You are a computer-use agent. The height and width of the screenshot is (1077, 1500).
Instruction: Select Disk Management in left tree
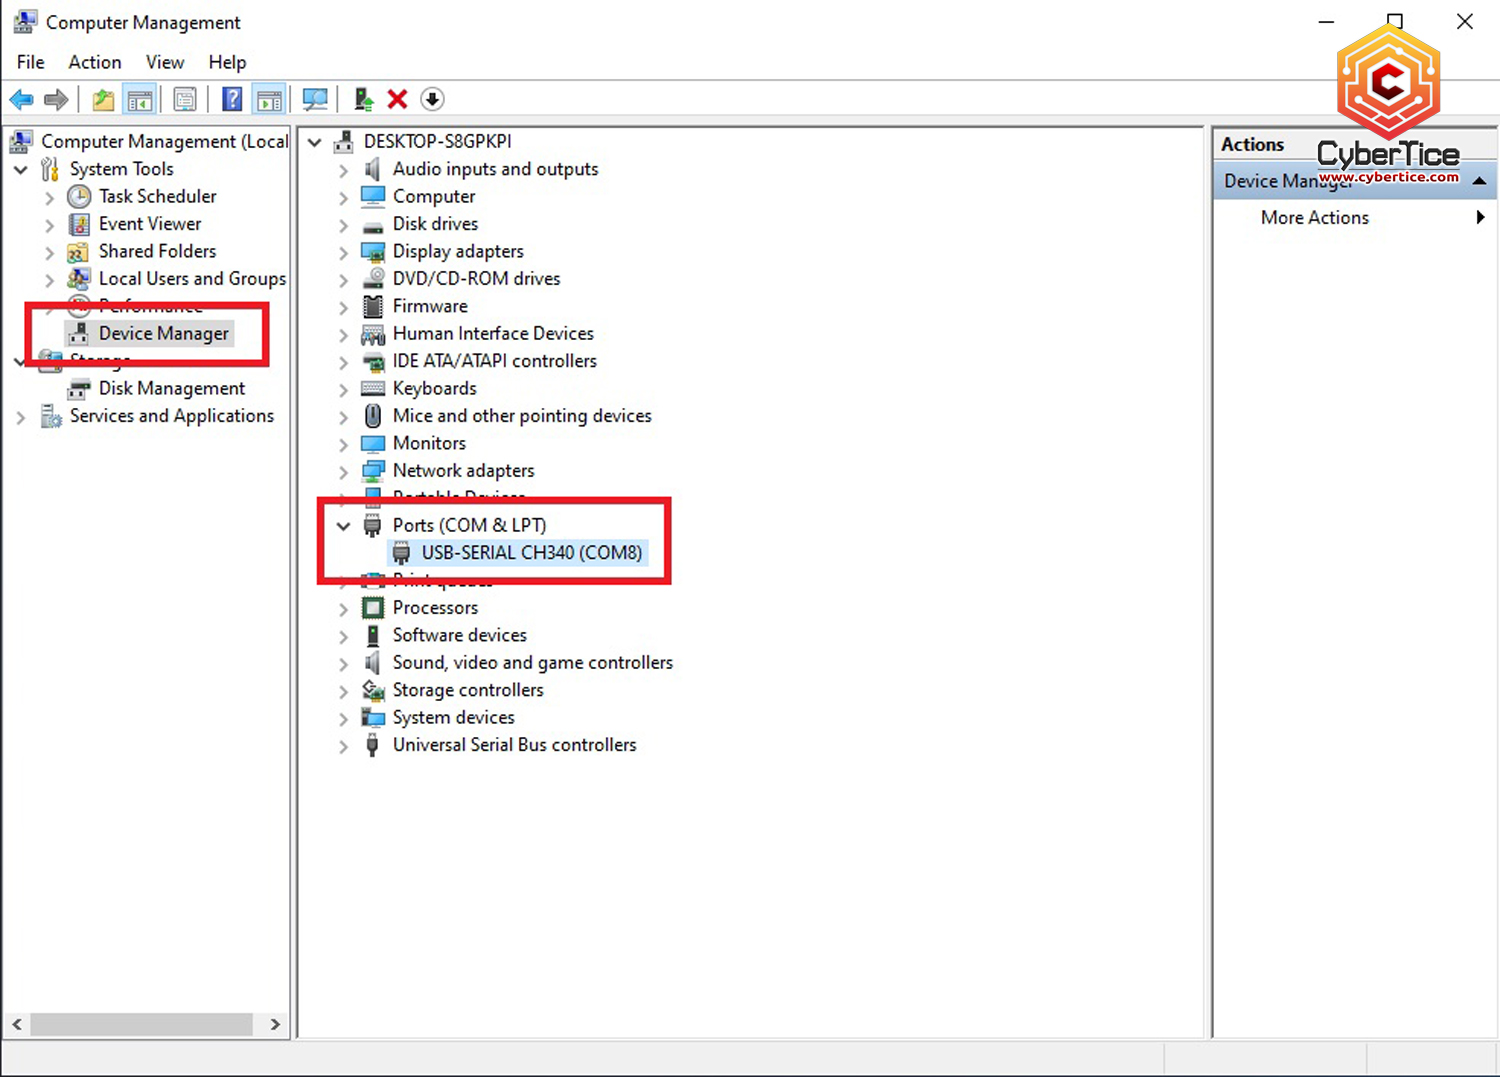(x=171, y=389)
